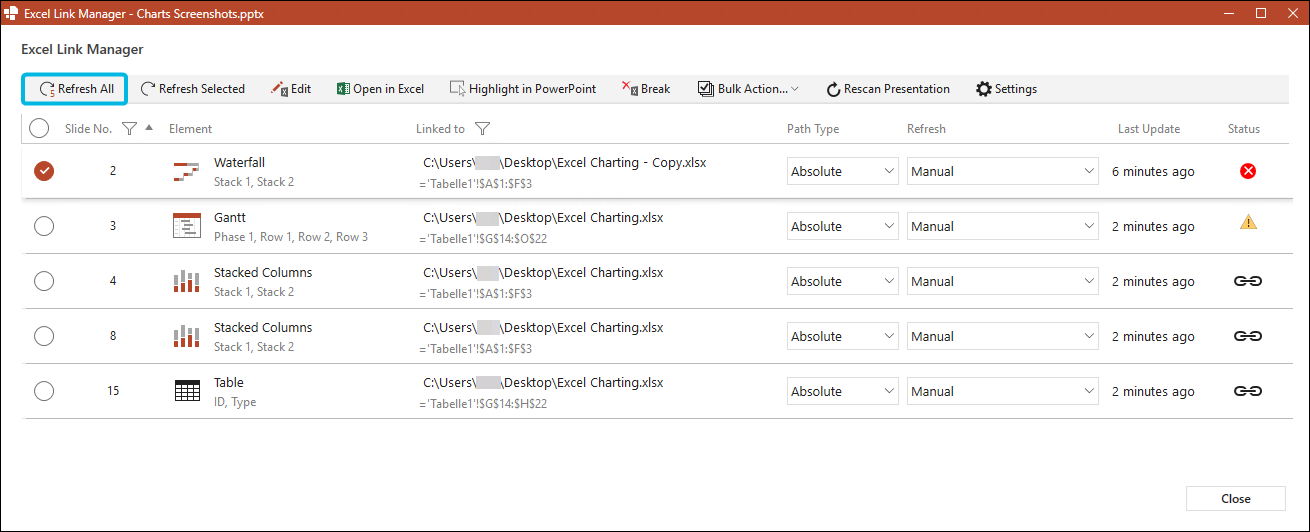
Task: Open Path Type dropdown for slide 4 row
Action: pos(843,281)
